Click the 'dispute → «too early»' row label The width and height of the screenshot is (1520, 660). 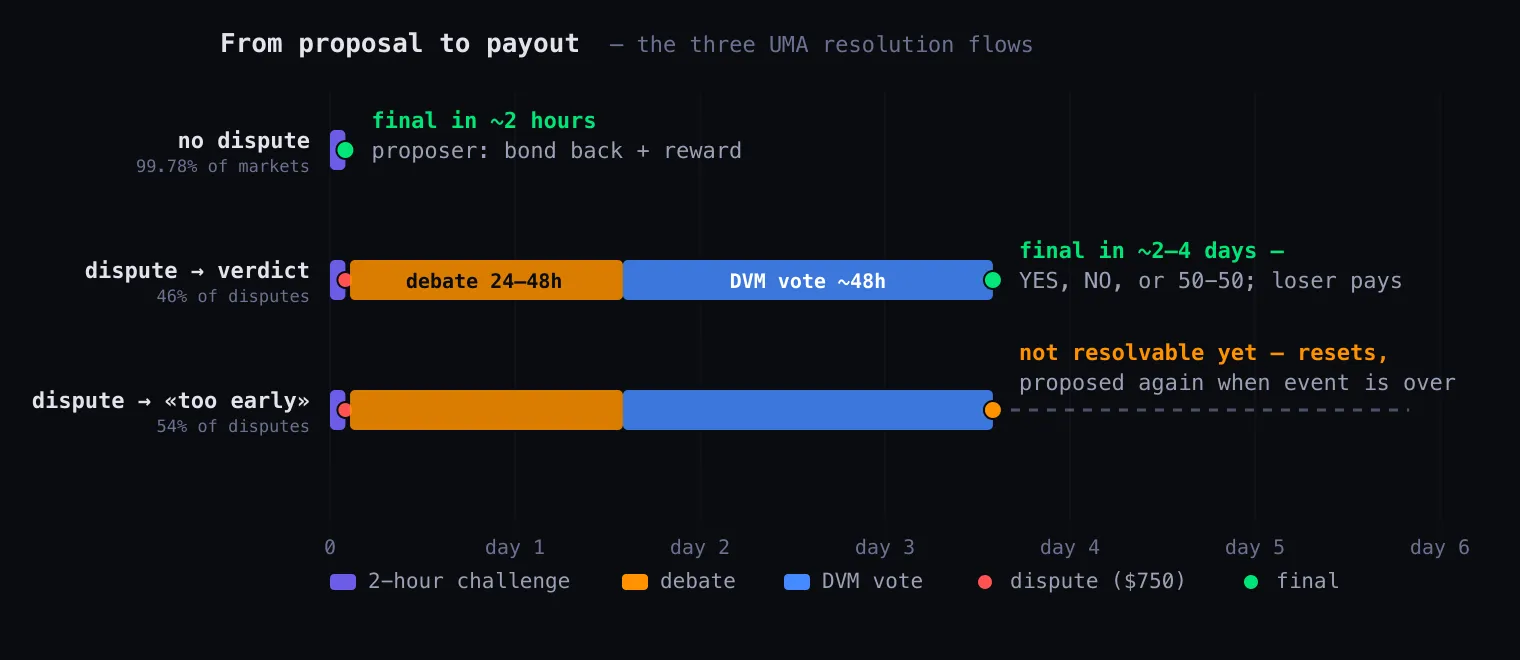171,401
